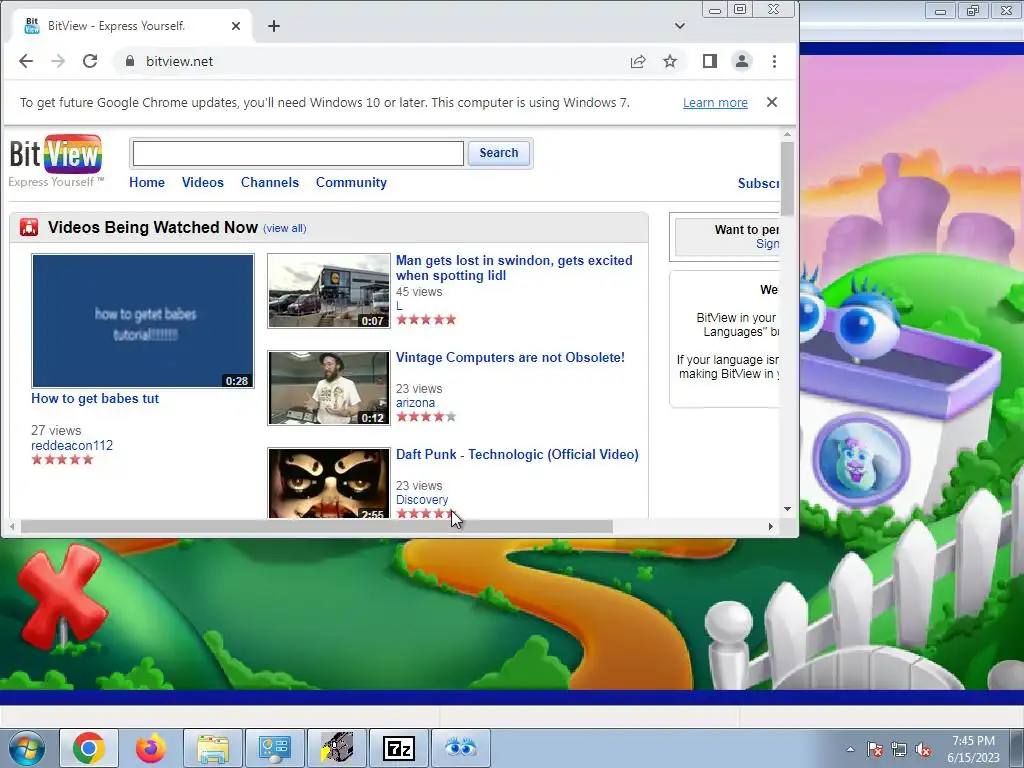The image size is (1024, 768).
Task: Click the view all link
Action: [285, 228]
